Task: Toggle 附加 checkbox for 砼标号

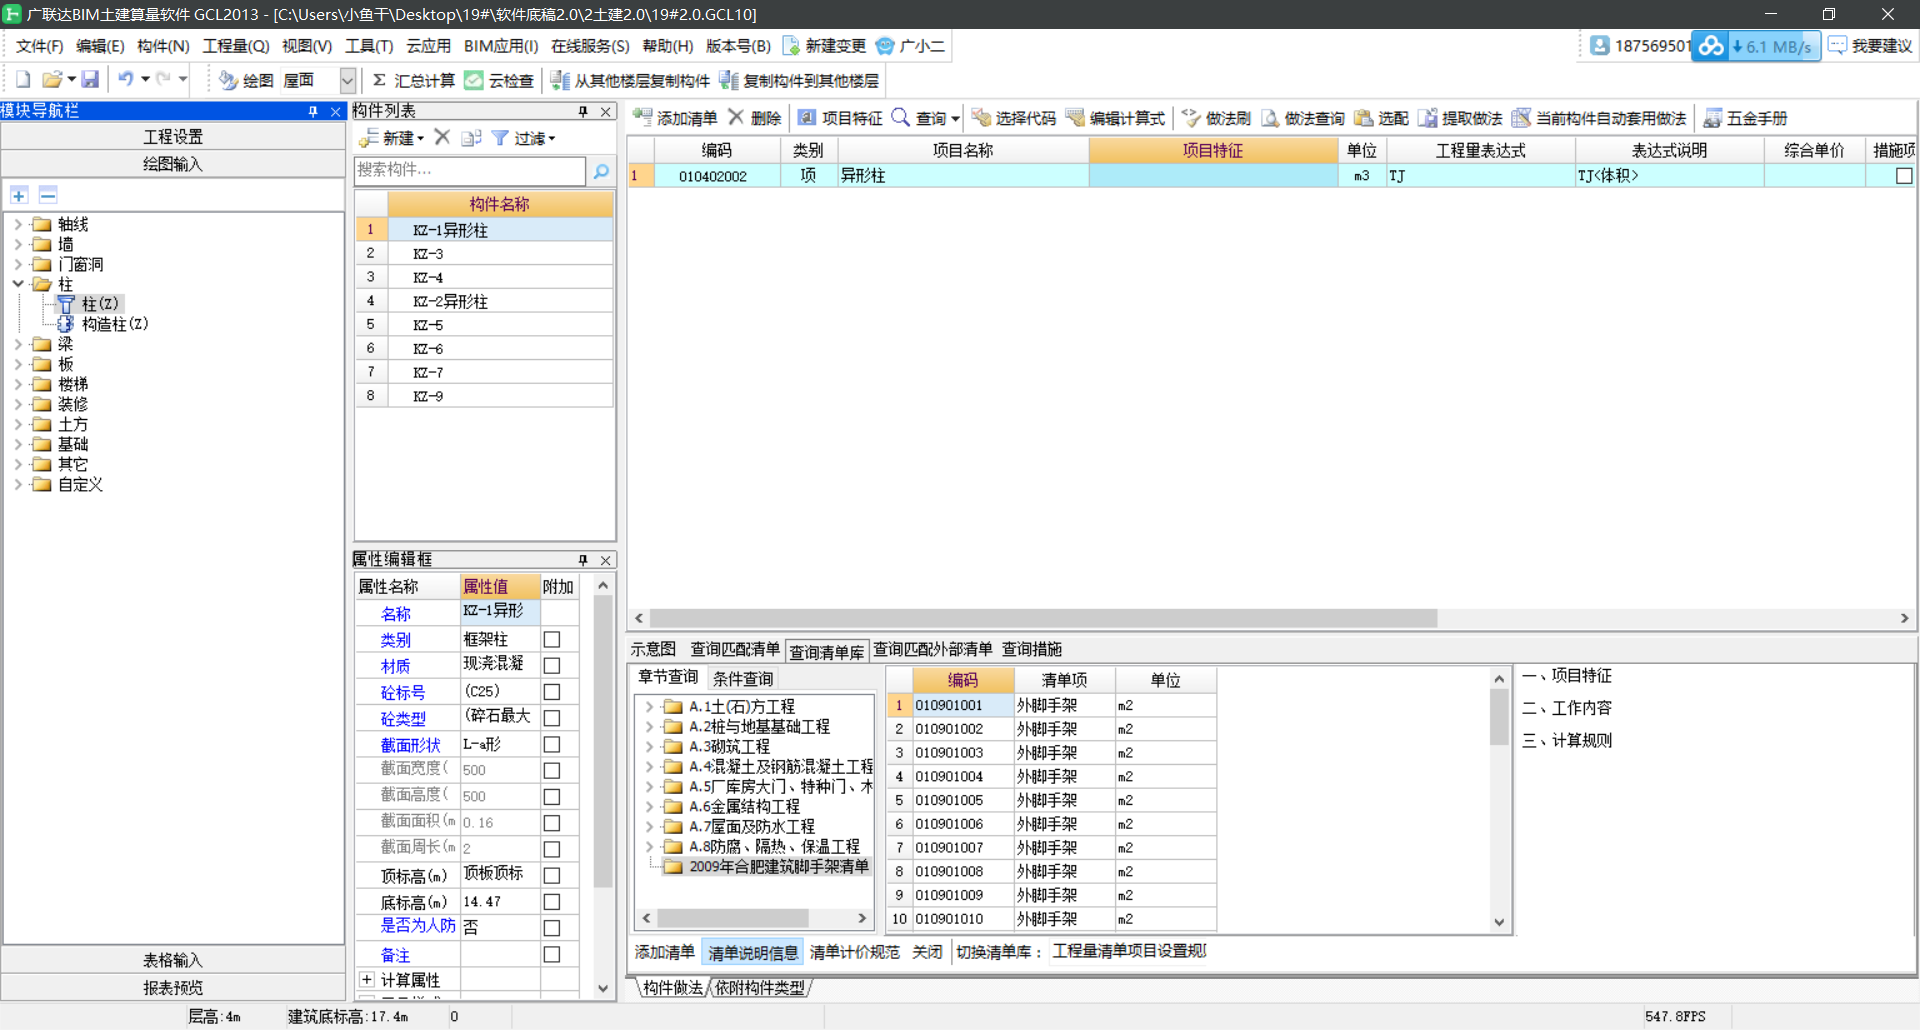Action: click(551, 692)
